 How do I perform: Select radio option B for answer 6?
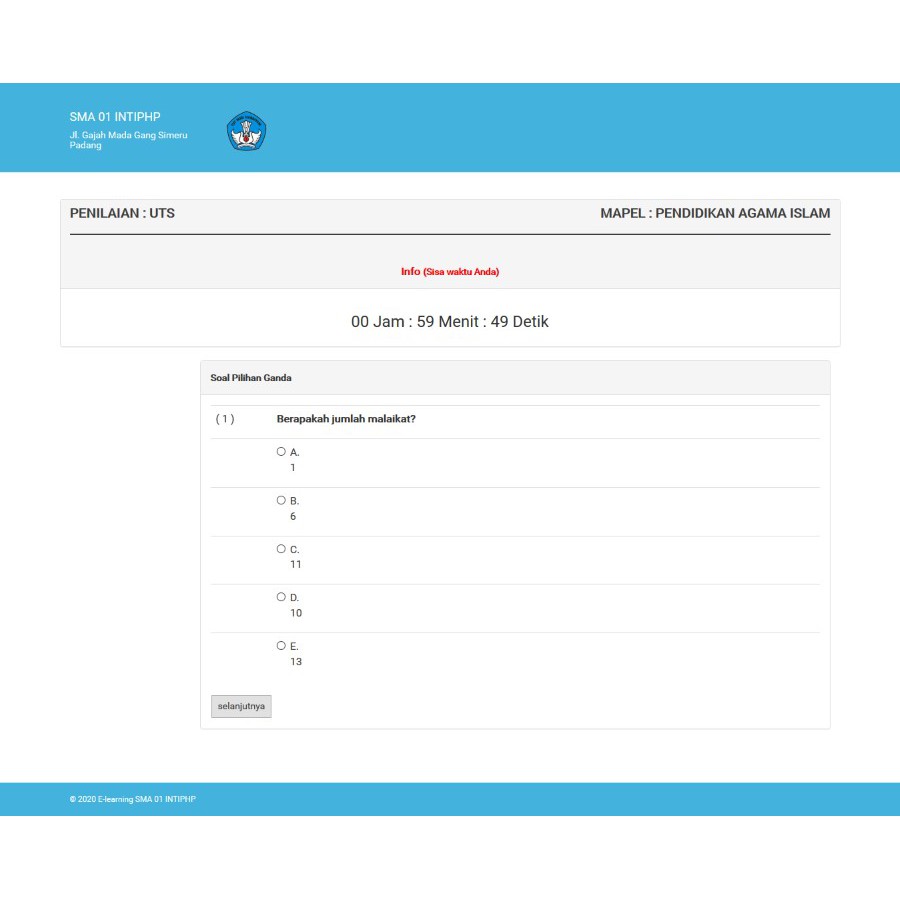pyautogui.click(x=280, y=499)
